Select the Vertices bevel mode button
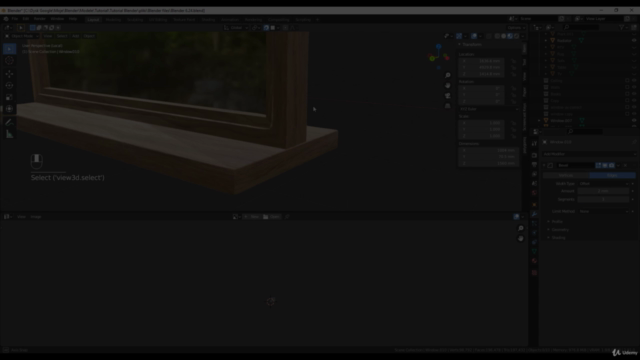 (x=566, y=176)
